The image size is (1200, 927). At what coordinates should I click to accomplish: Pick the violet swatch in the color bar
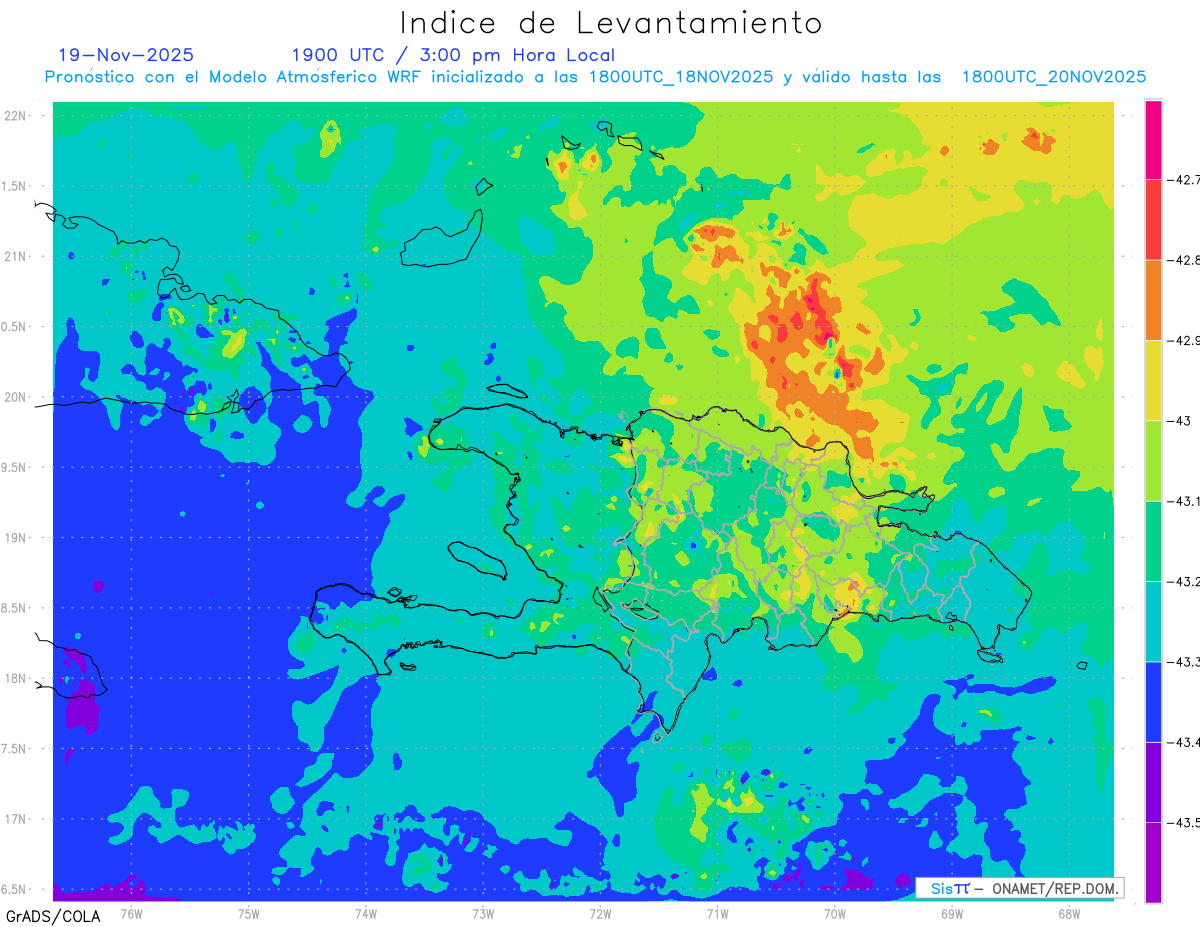[x=1153, y=782]
